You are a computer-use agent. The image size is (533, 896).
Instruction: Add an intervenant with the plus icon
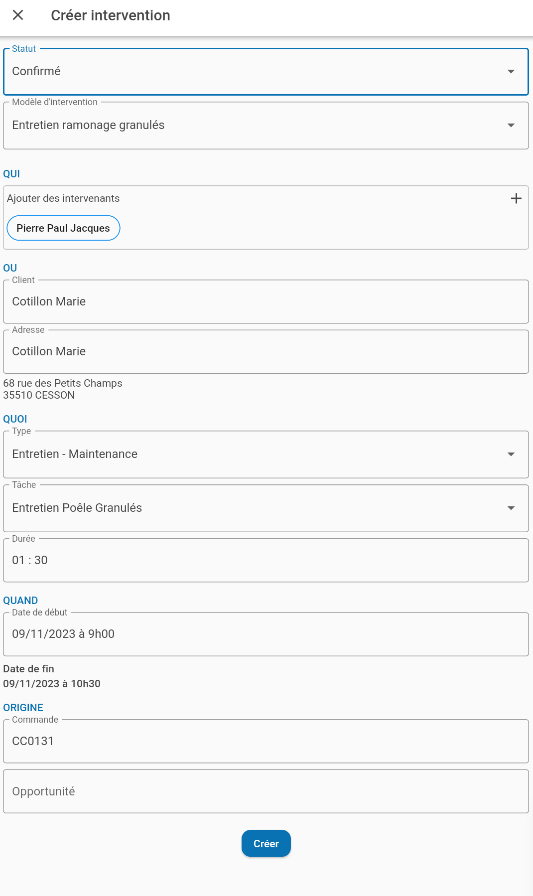tap(516, 198)
